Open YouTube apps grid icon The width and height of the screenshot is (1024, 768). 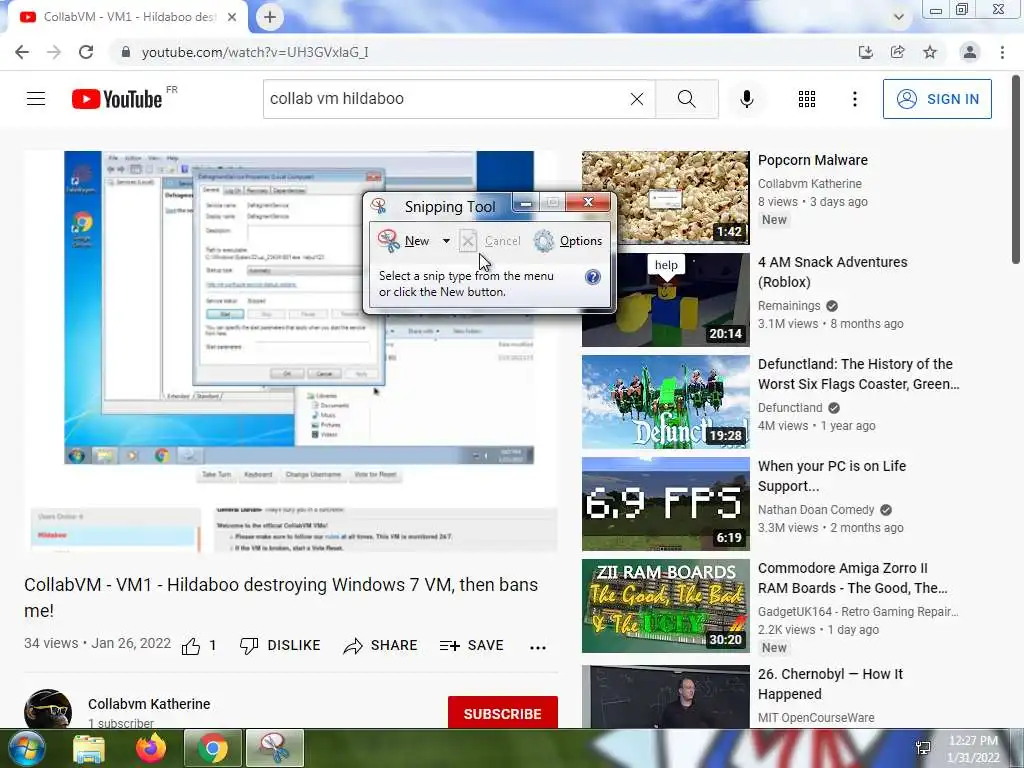[807, 99]
